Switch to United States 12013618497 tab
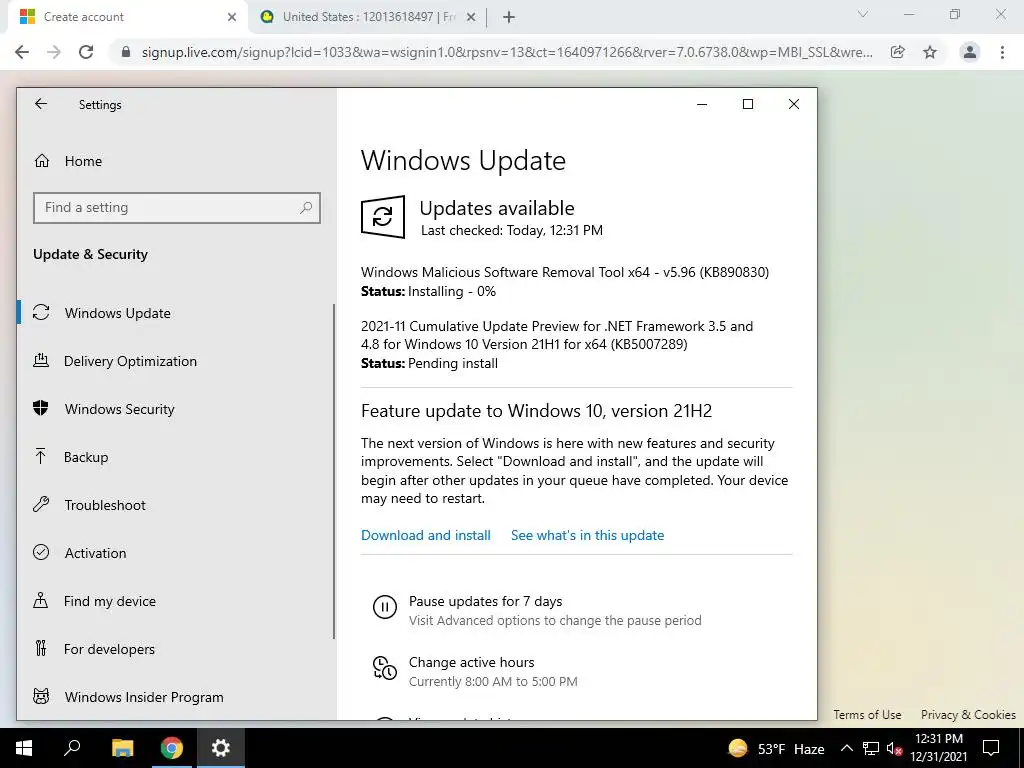 click(366, 17)
